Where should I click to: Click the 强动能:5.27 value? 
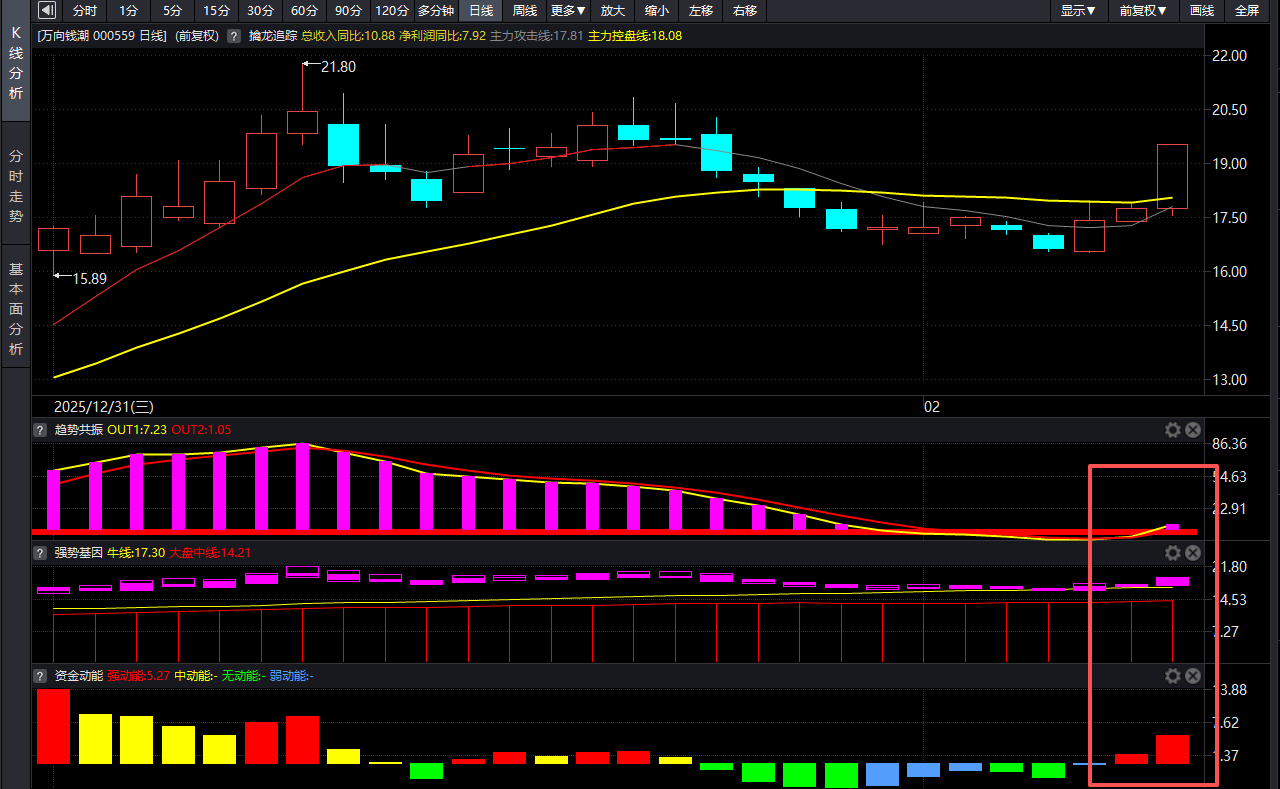pos(138,676)
